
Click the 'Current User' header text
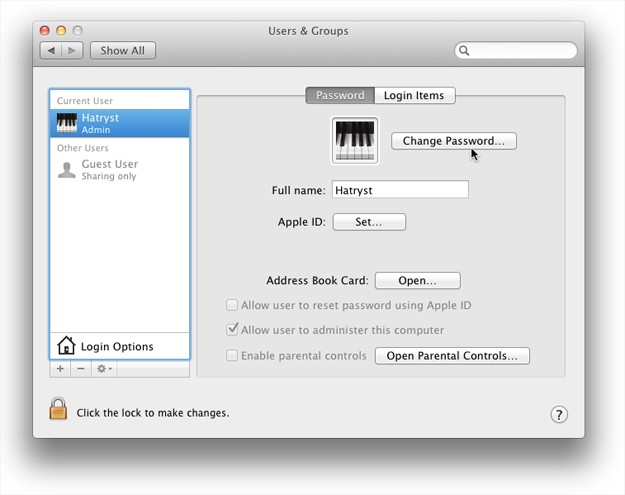[x=85, y=101]
